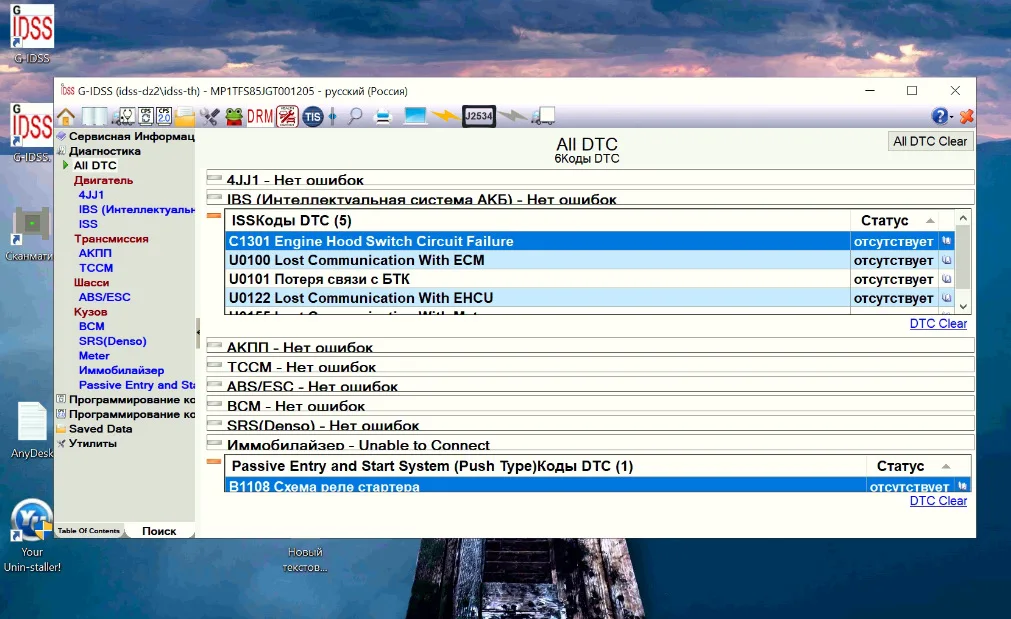This screenshot has height=619, width=1011.
Task: Switch to the Поиск tab
Action: pyautogui.click(x=159, y=531)
